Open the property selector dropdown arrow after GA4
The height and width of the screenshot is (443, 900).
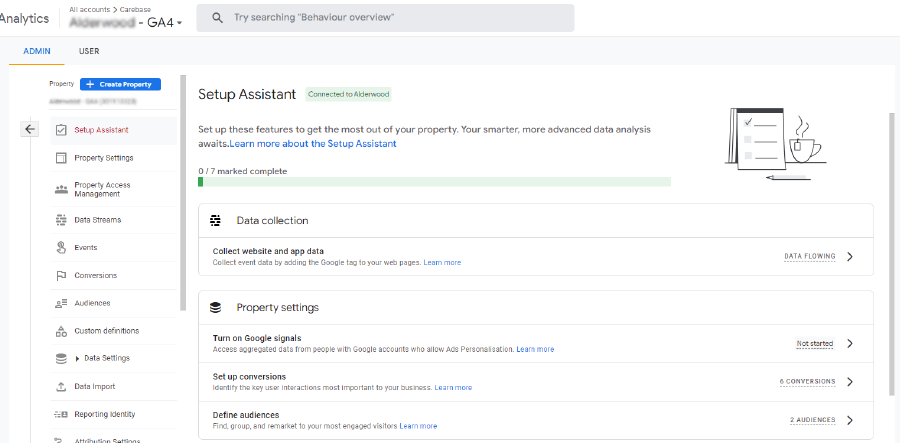(180, 24)
